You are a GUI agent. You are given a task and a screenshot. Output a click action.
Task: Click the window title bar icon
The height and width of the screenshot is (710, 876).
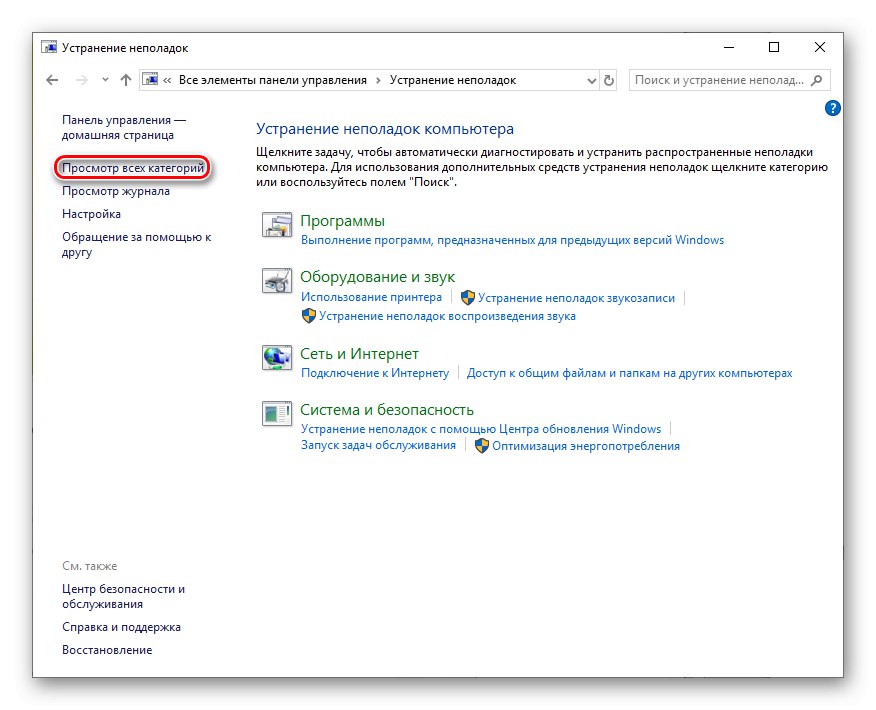49,47
